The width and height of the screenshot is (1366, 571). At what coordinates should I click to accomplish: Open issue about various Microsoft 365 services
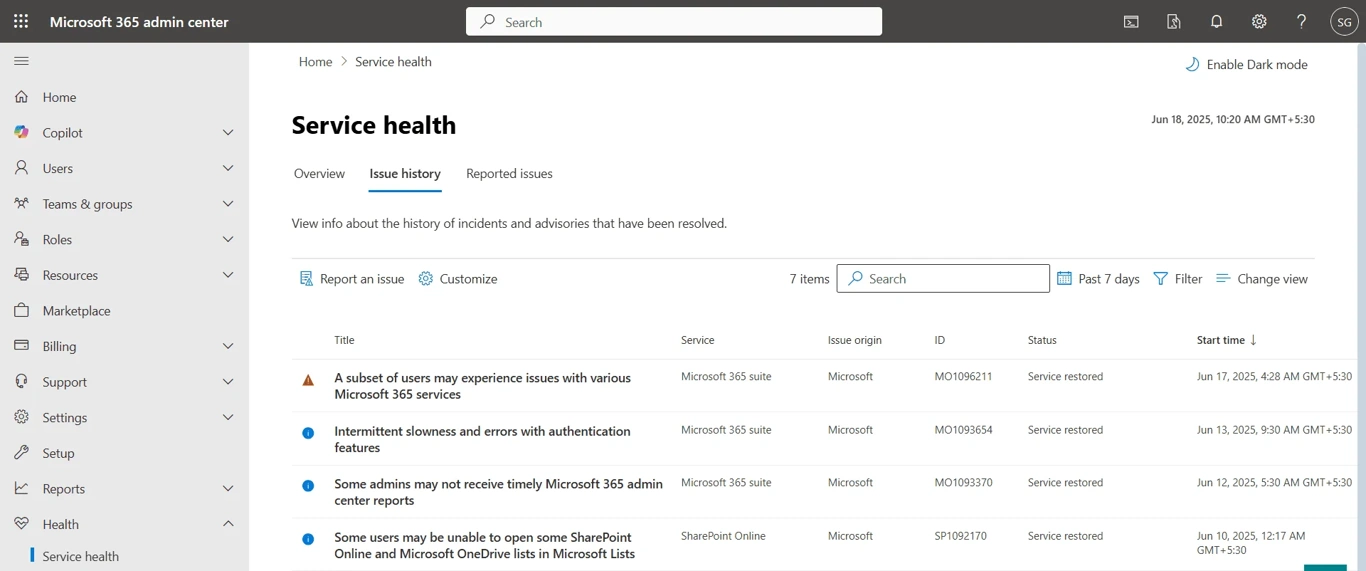[x=483, y=386]
